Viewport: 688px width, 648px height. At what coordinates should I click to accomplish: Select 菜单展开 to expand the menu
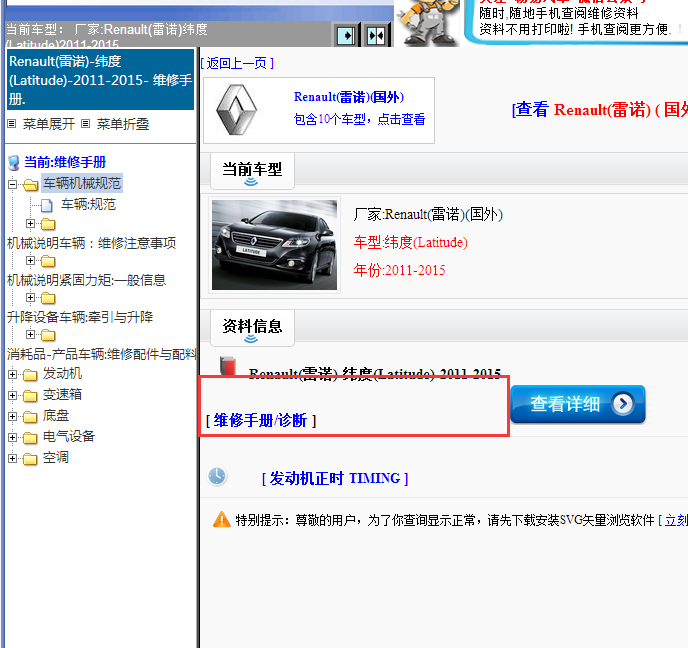coord(49,124)
